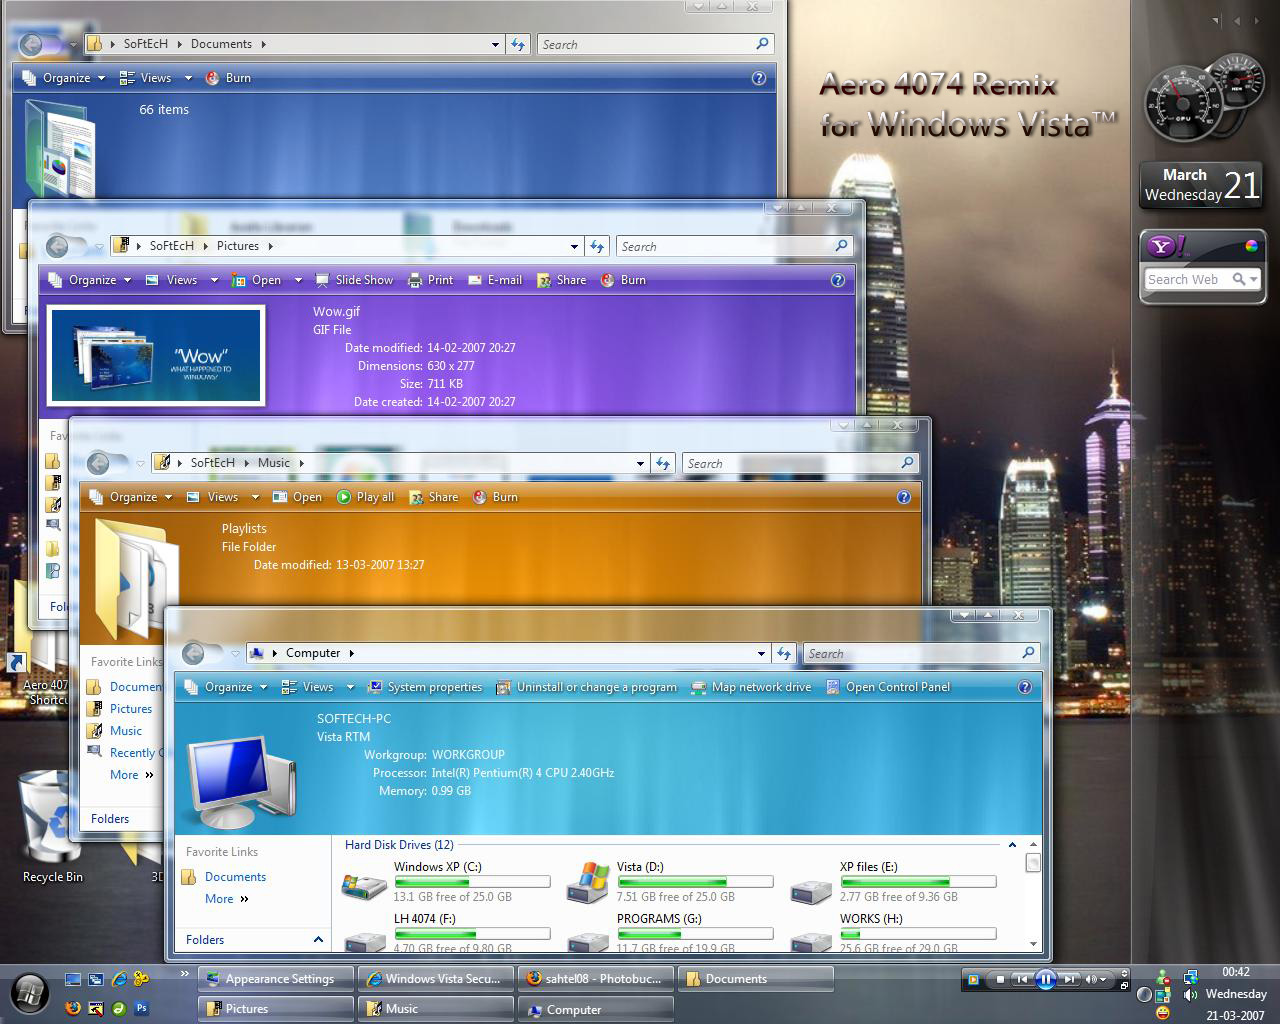Click the Back button in the Computer window

[194, 653]
